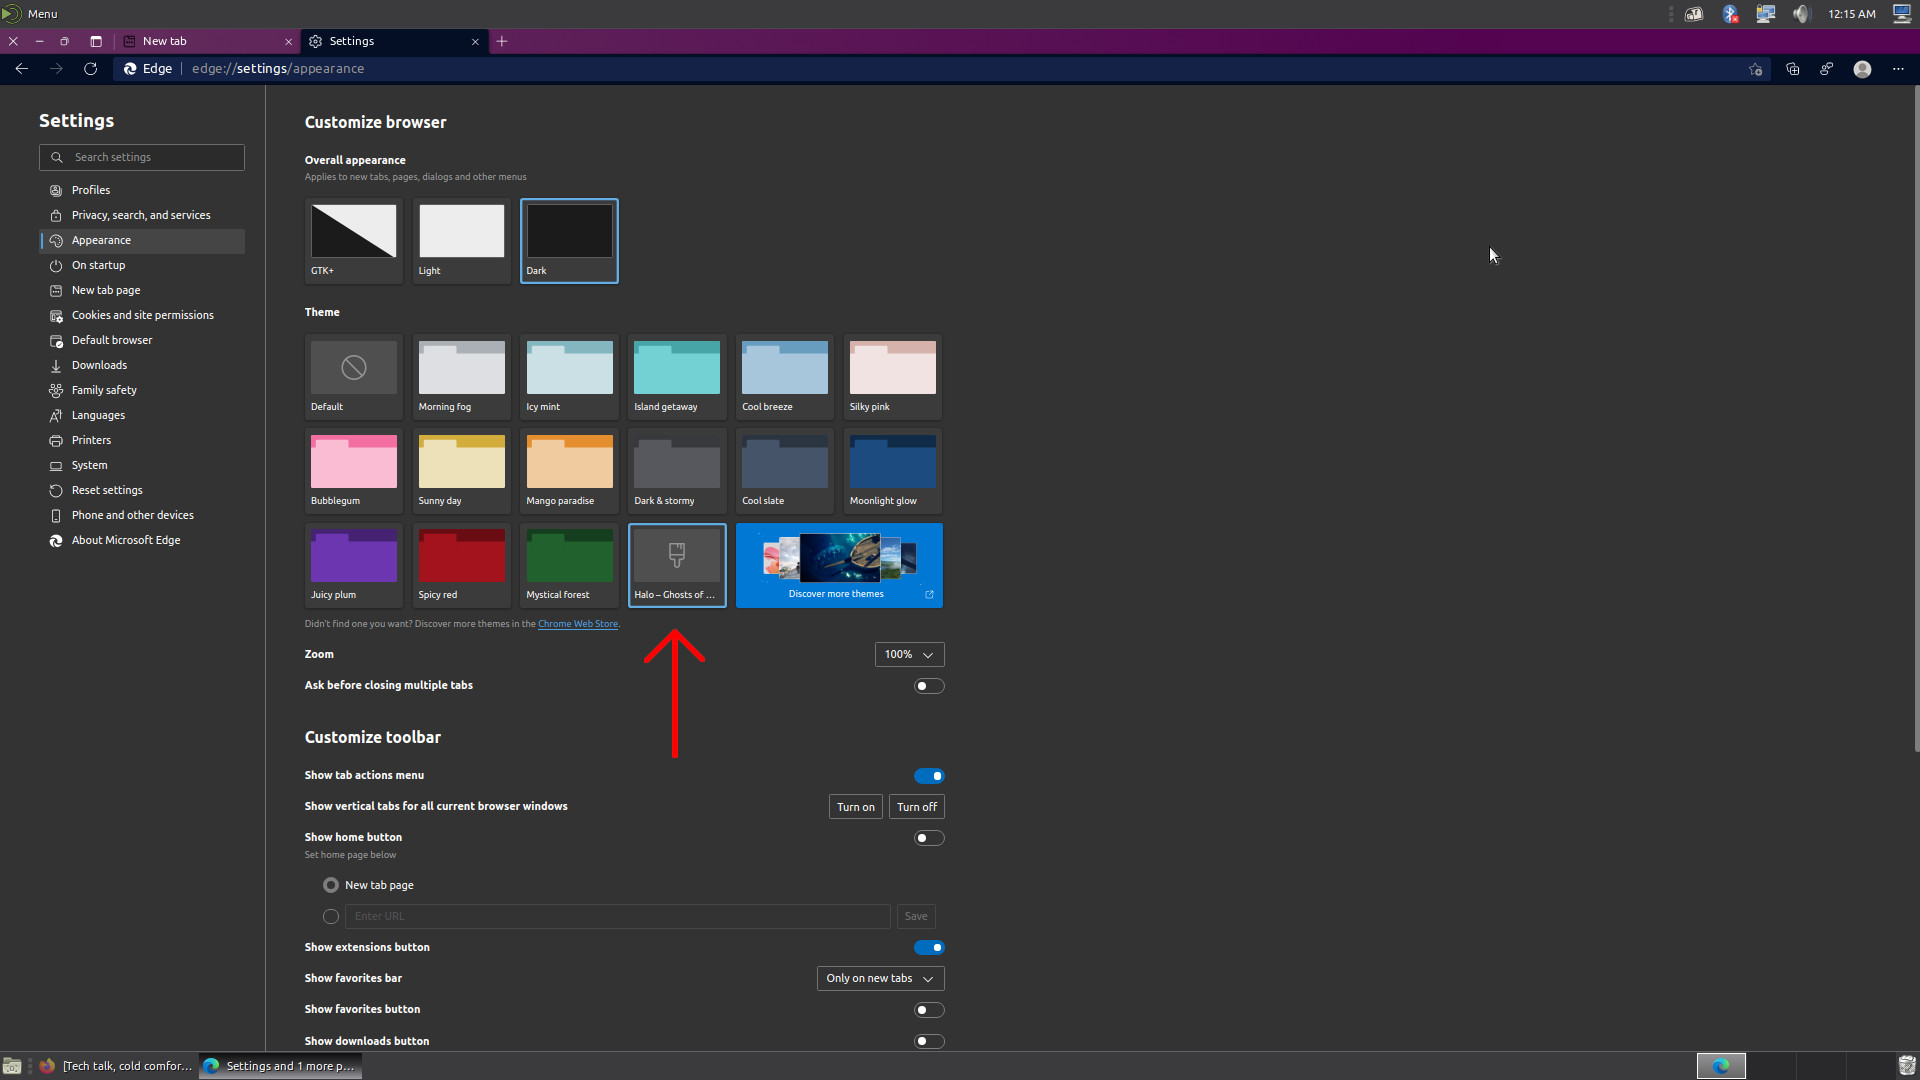1920x1080 pixels.
Task: Click the About Microsoft Edge logo icon
Action: point(56,540)
